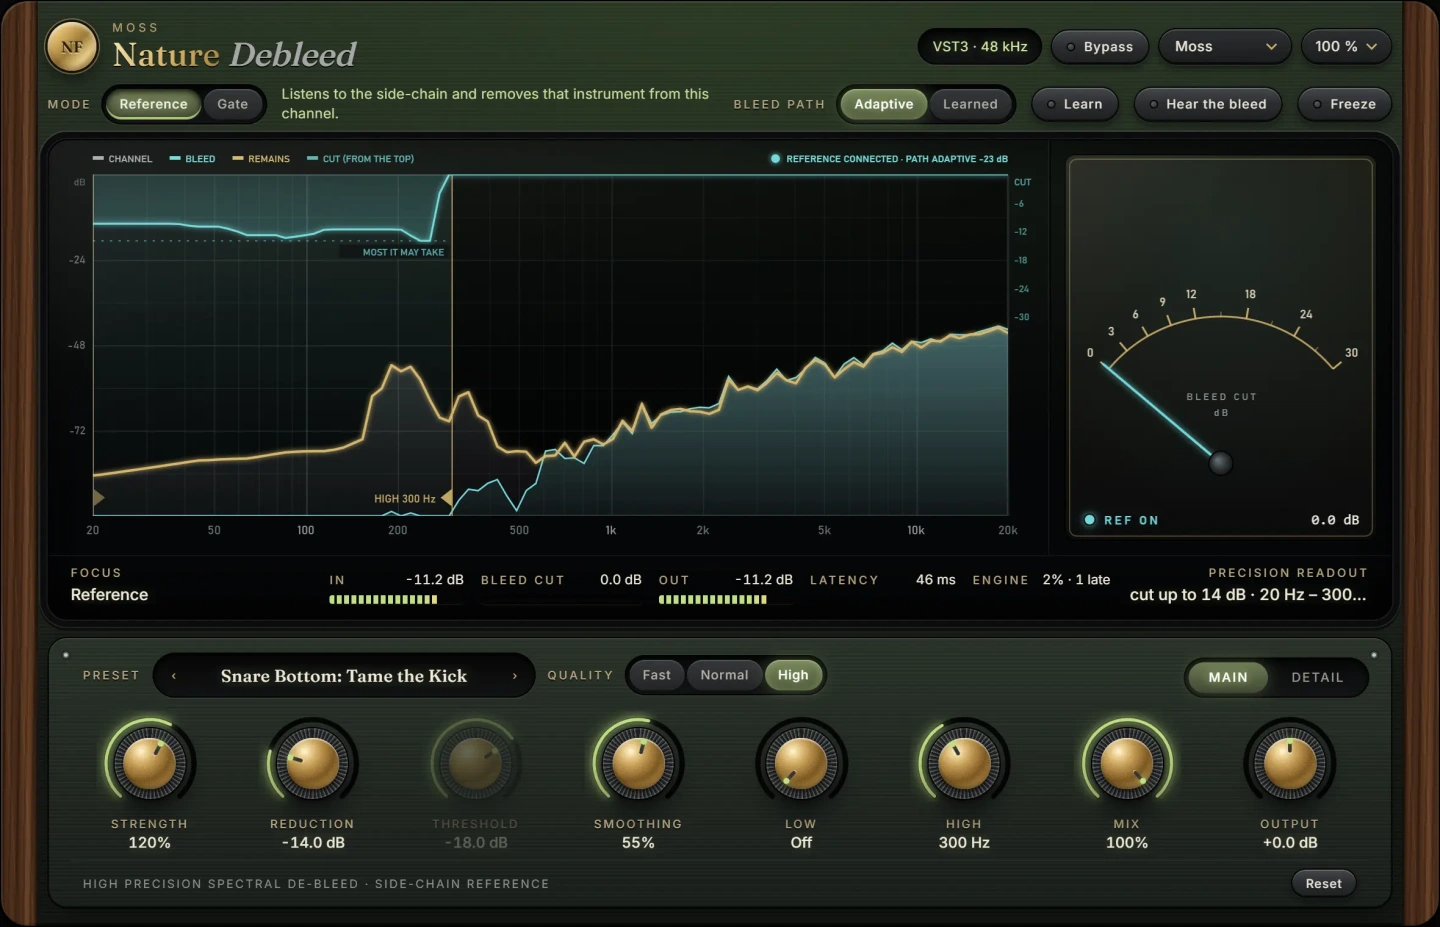The height and width of the screenshot is (927, 1440).
Task: Click the 46 ms latency value
Action: point(936,580)
